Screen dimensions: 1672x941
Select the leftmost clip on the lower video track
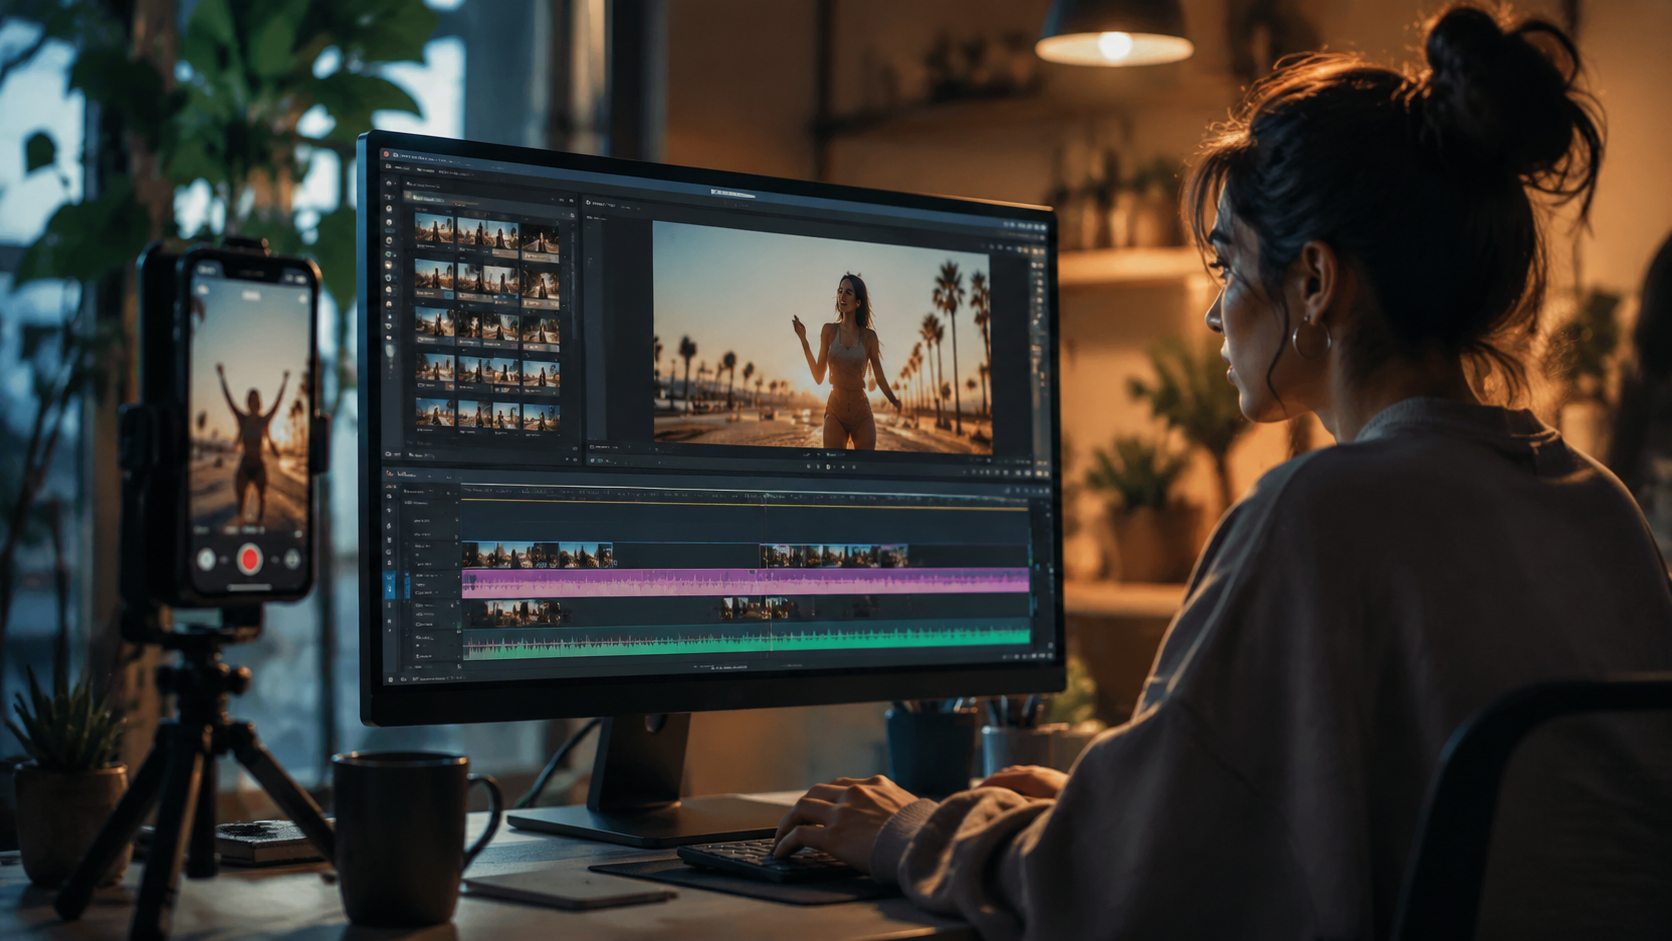coord(516,612)
